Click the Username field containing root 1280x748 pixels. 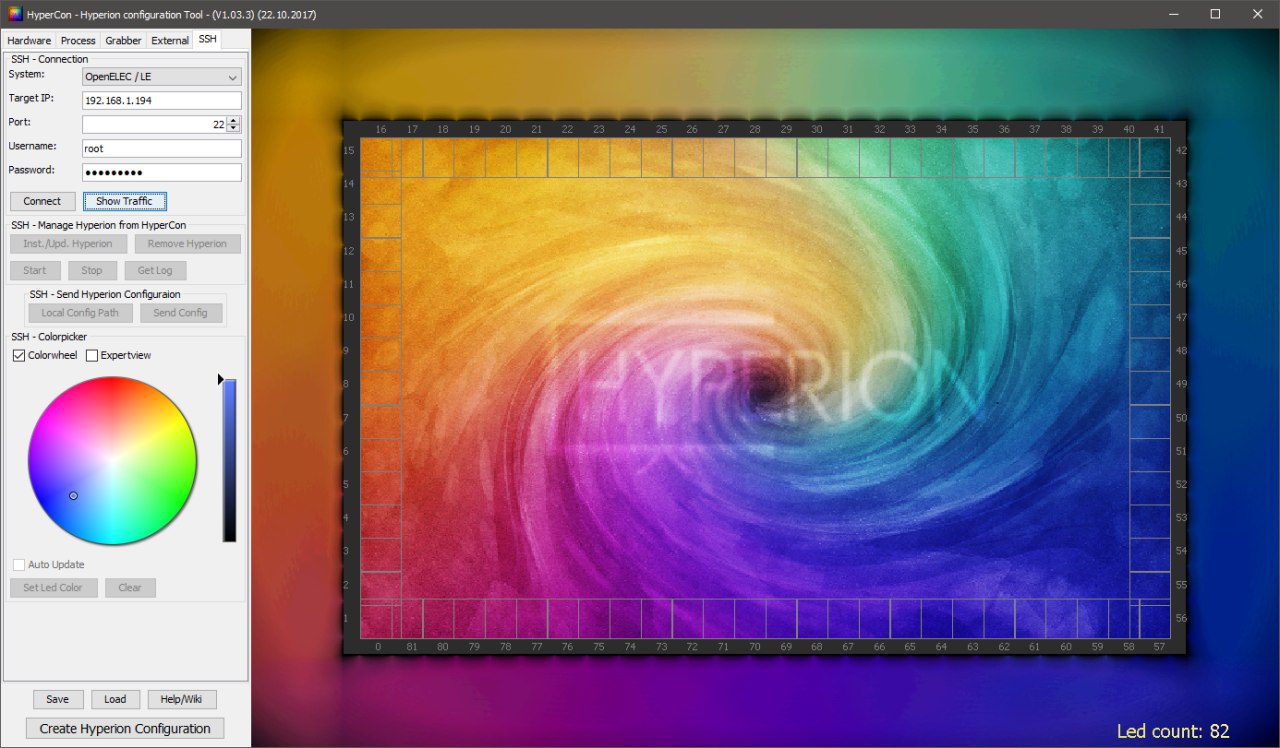[x=162, y=148]
